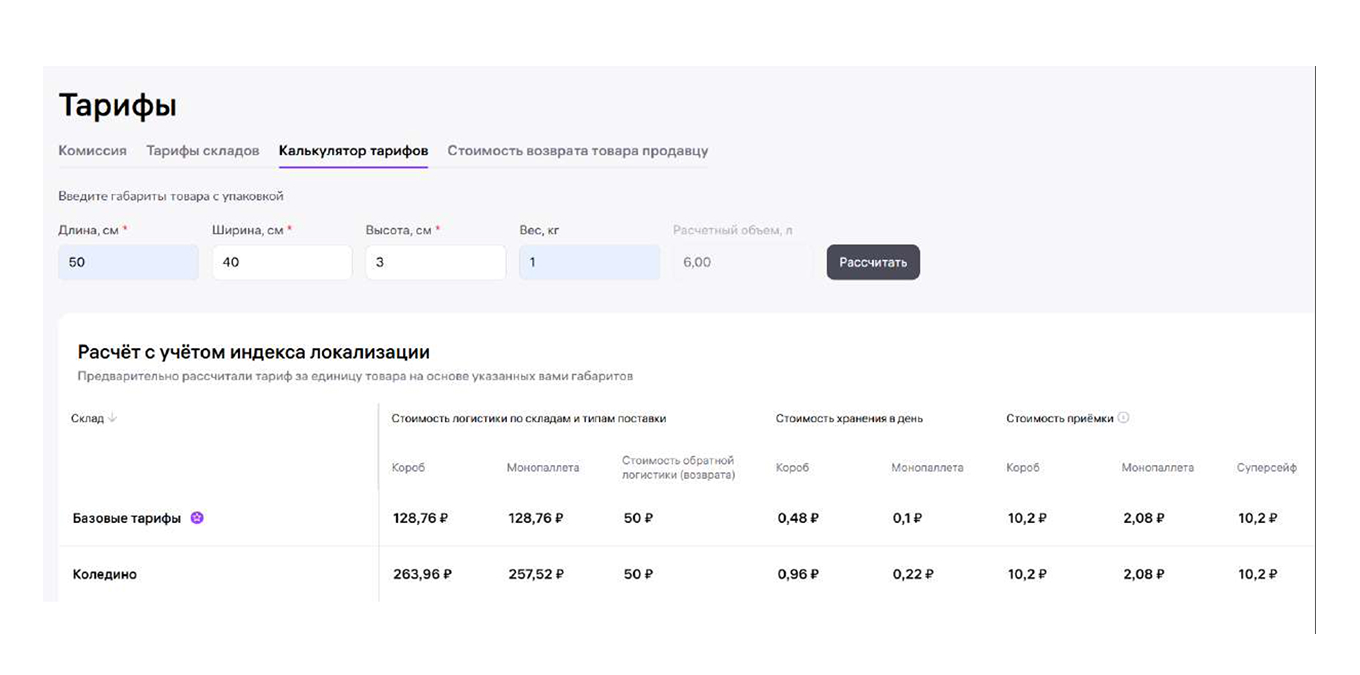This screenshot has width=1360, height=675.
Task: Click the Ширина, см input field
Action: tap(282, 262)
